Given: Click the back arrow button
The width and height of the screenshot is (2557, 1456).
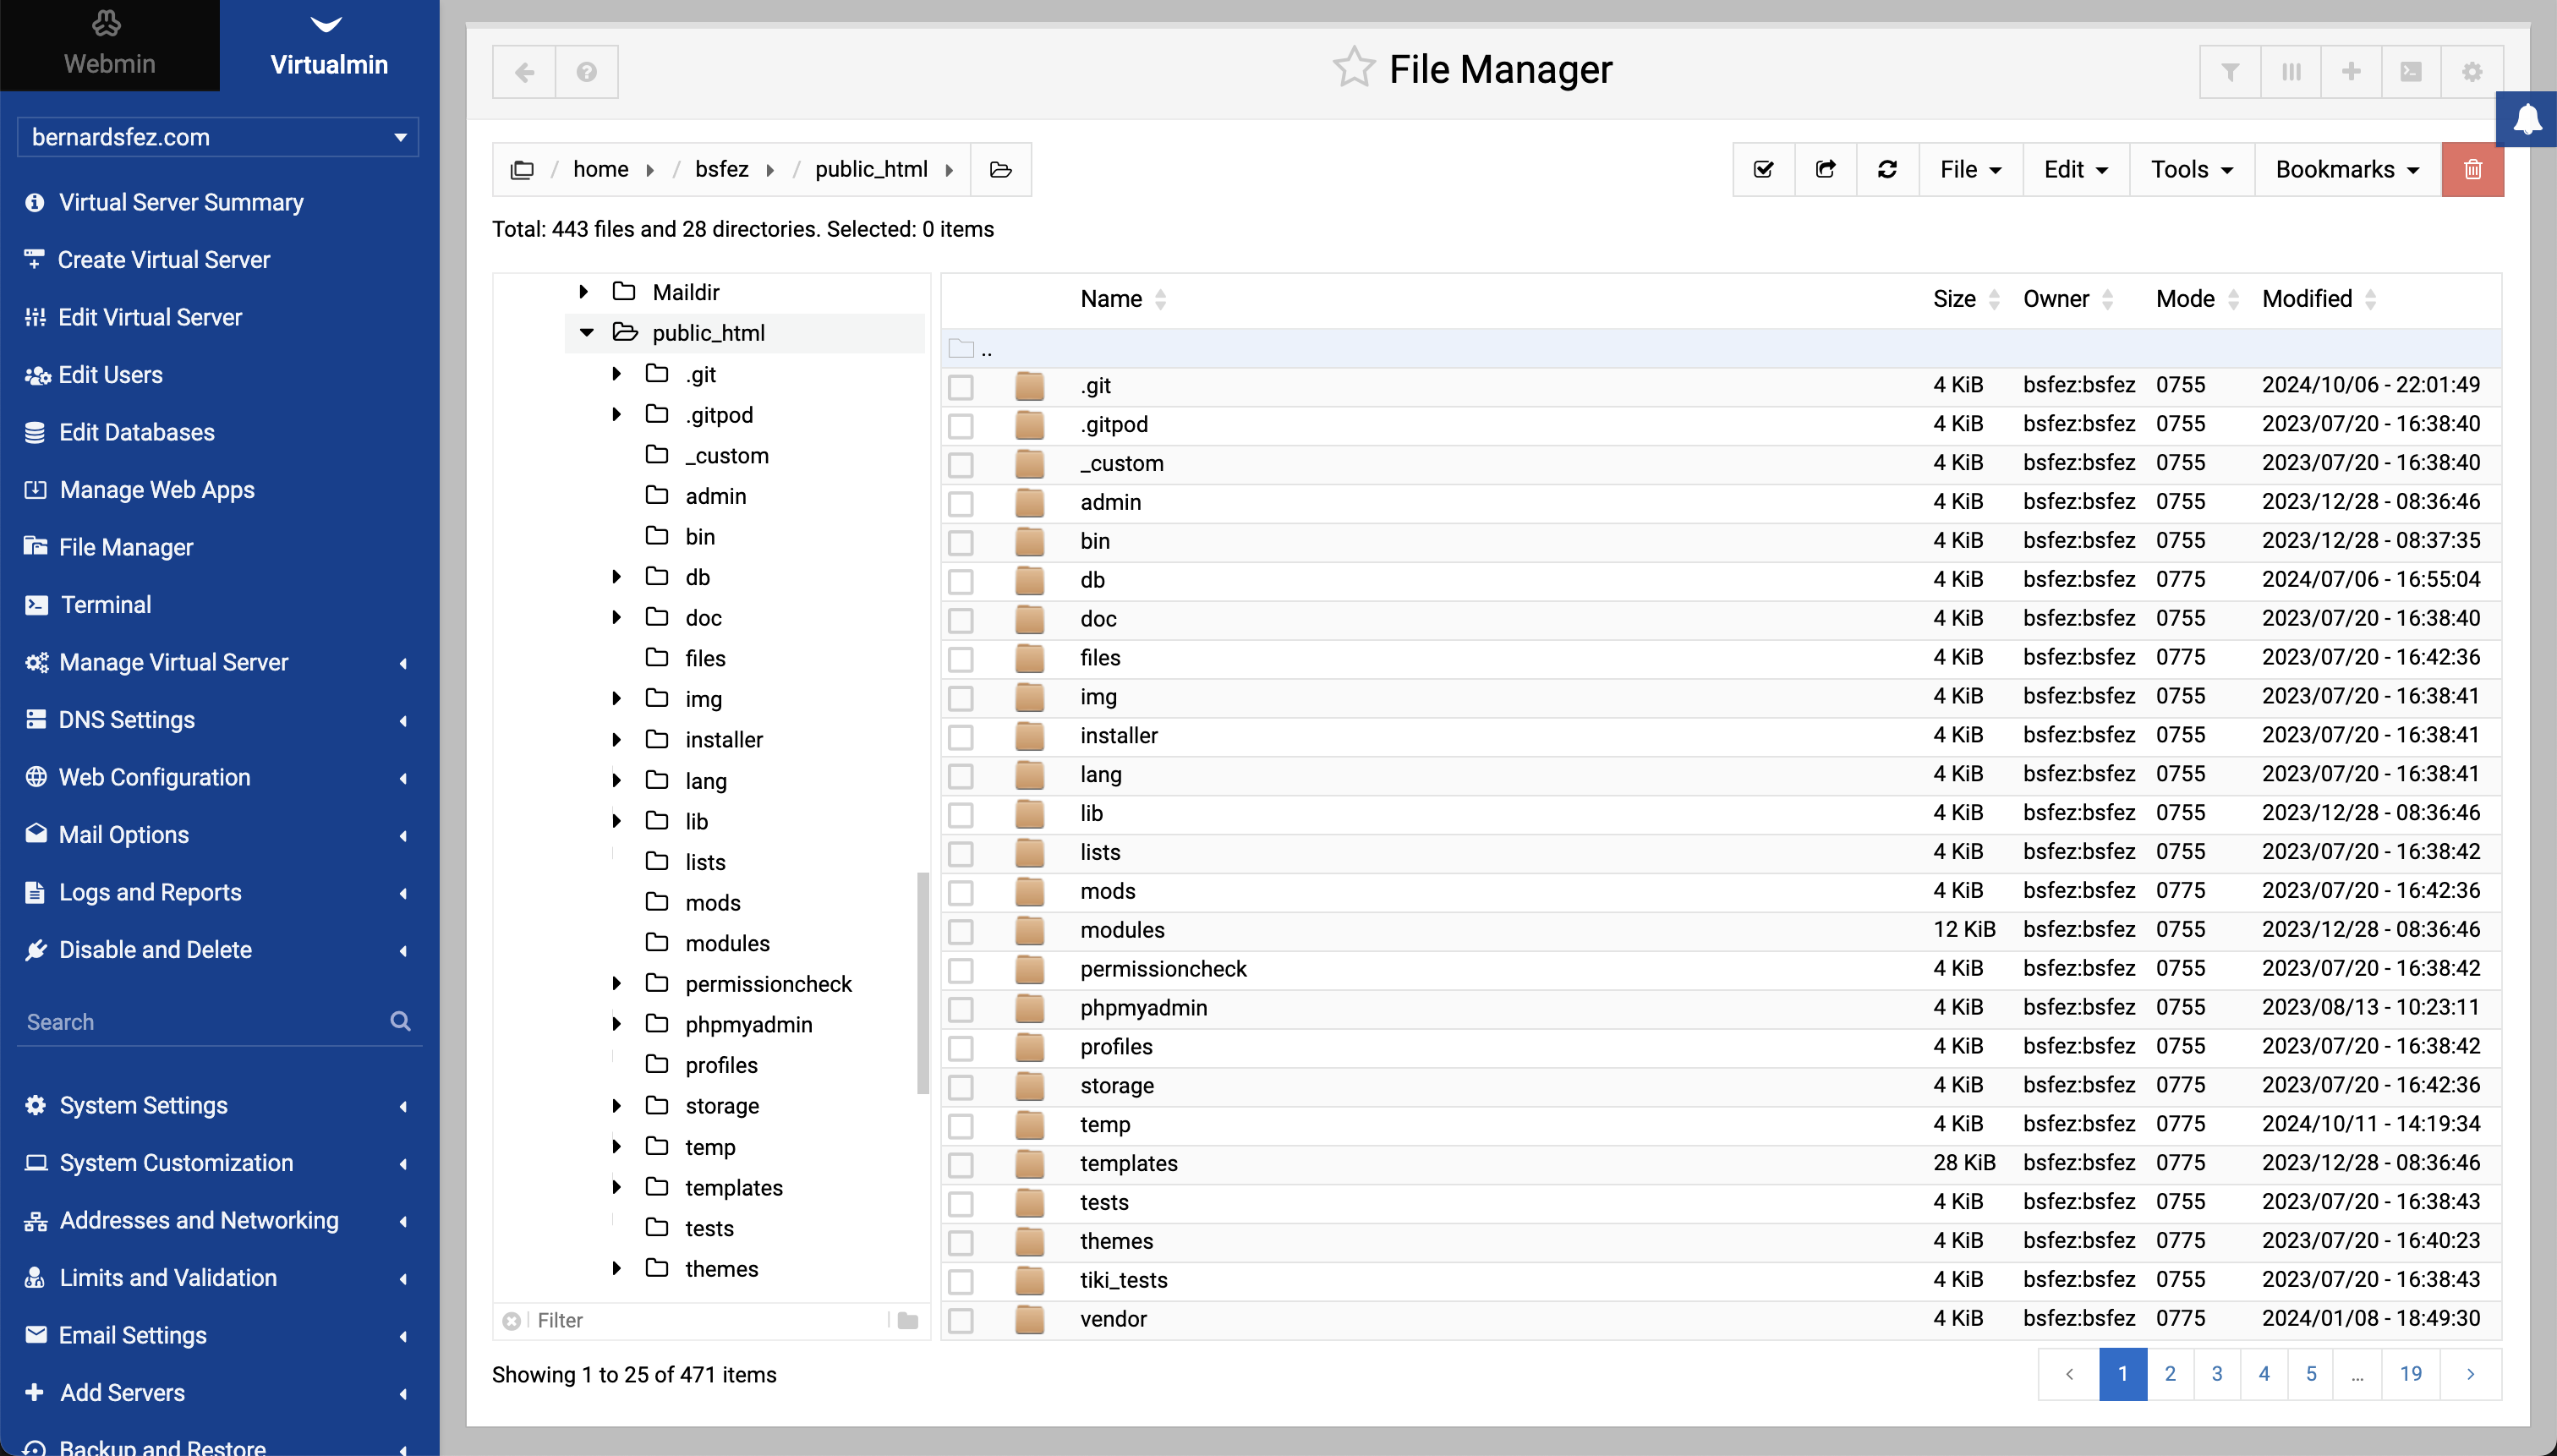Looking at the screenshot, I should pyautogui.click(x=524, y=72).
